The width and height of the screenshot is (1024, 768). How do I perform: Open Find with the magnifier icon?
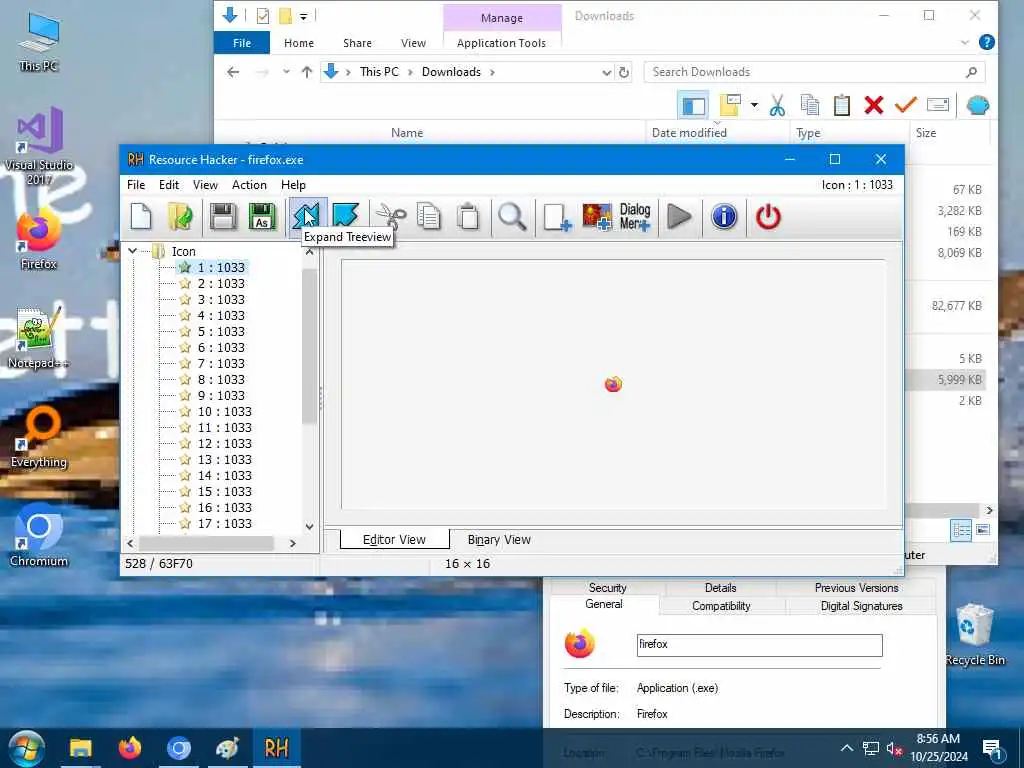click(512, 217)
